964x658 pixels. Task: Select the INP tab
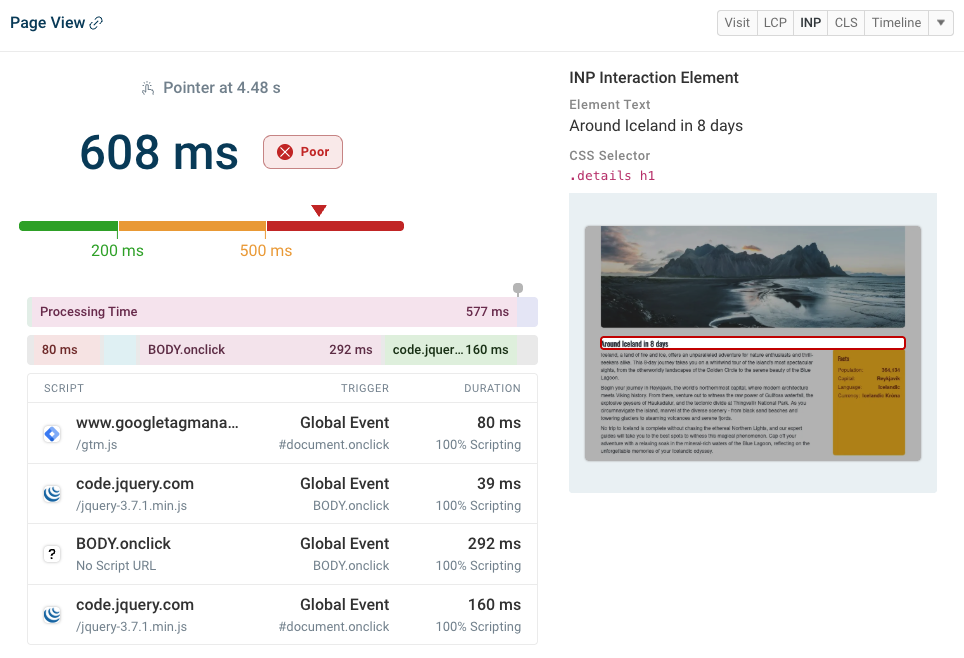pyautogui.click(x=810, y=22)
